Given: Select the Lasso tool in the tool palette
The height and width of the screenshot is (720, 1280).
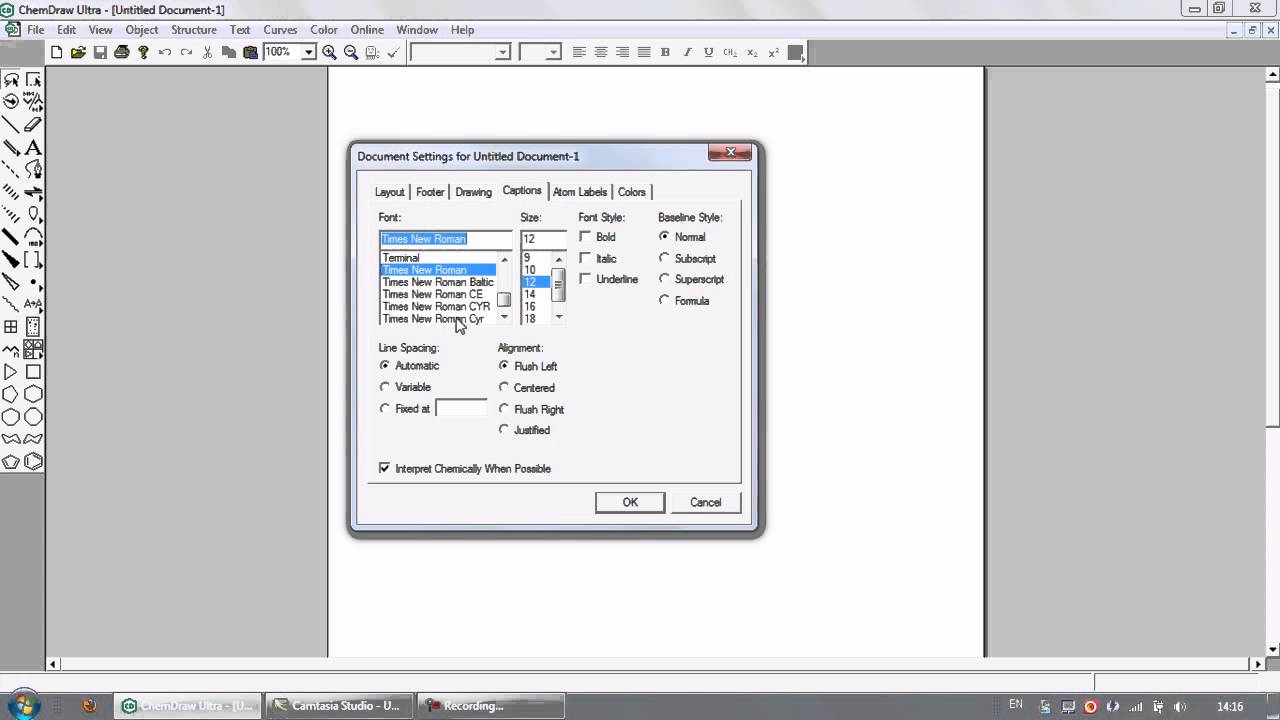Looking at the screenshot, I should coord(11,79).
